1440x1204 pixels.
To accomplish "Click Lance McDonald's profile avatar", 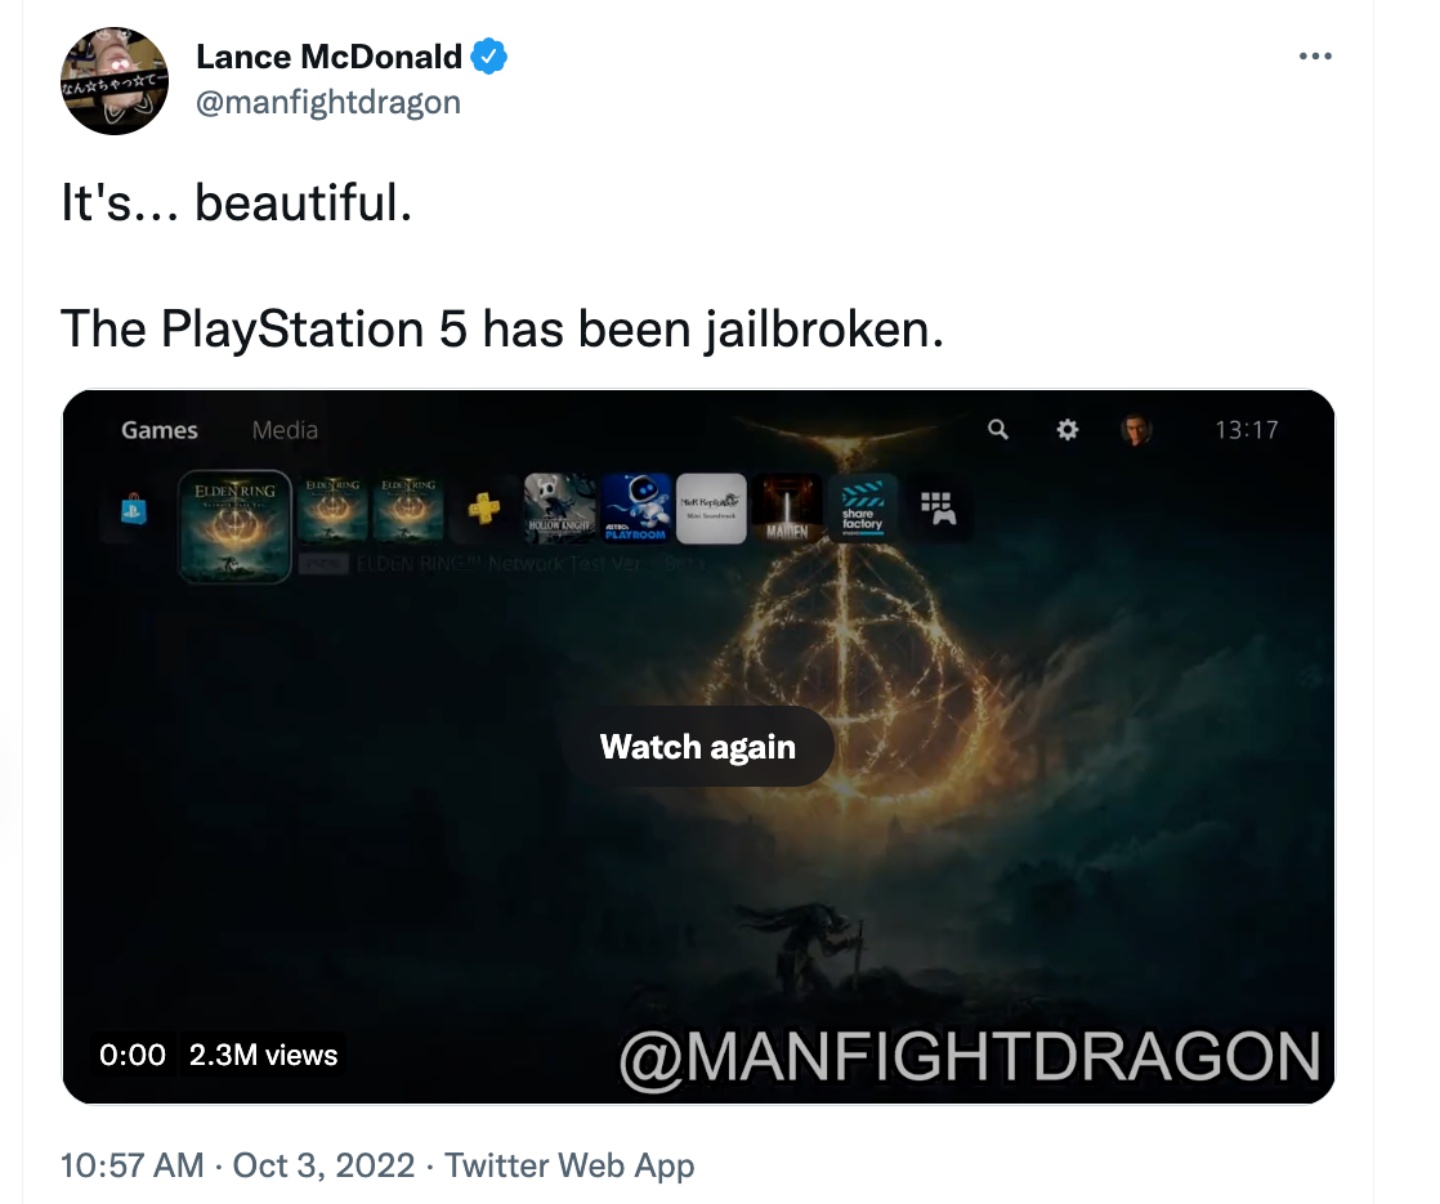I will pos(114,81).
